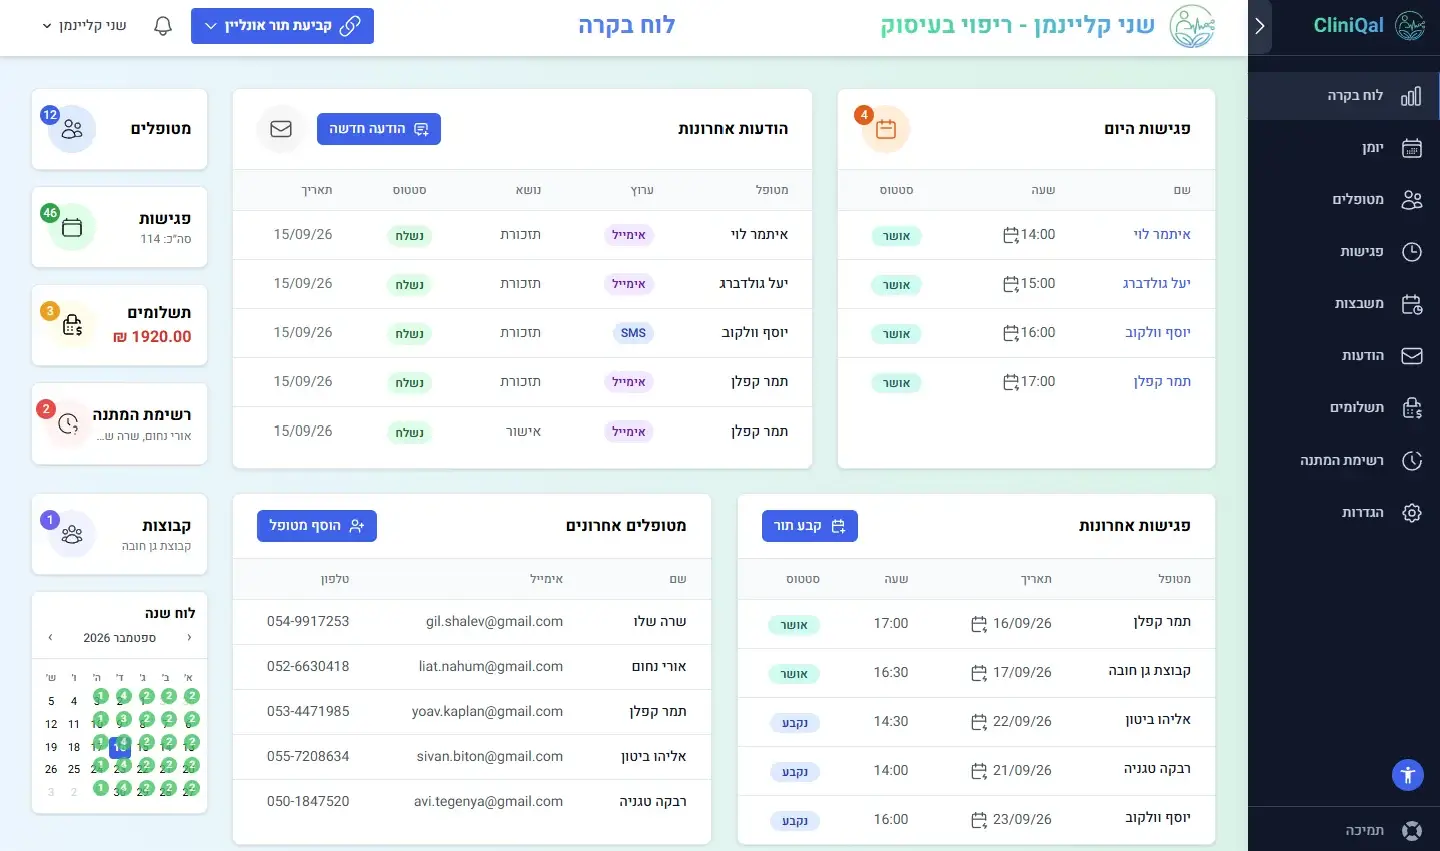Select day 25 in the September 2026 calendar
The height and width of the screenshot is (851, 1440).
pos(74,770)
